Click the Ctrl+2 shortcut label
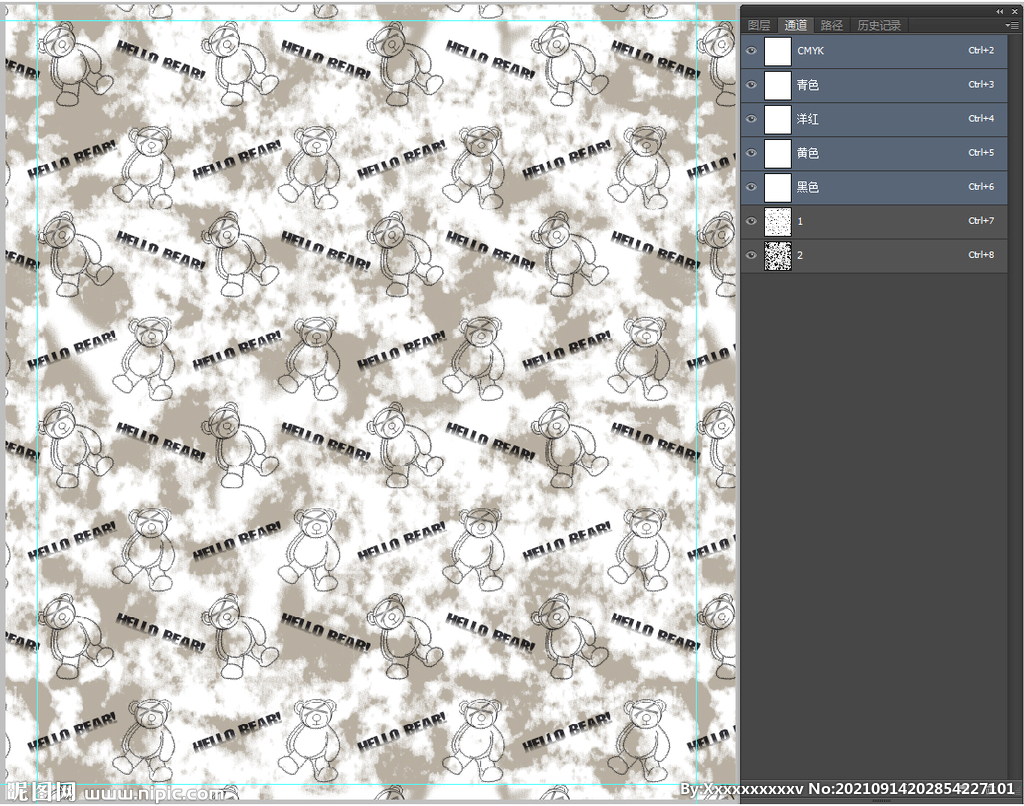Image resolution: width=1024 pixels, height=806 pixels. click(981, 50)
